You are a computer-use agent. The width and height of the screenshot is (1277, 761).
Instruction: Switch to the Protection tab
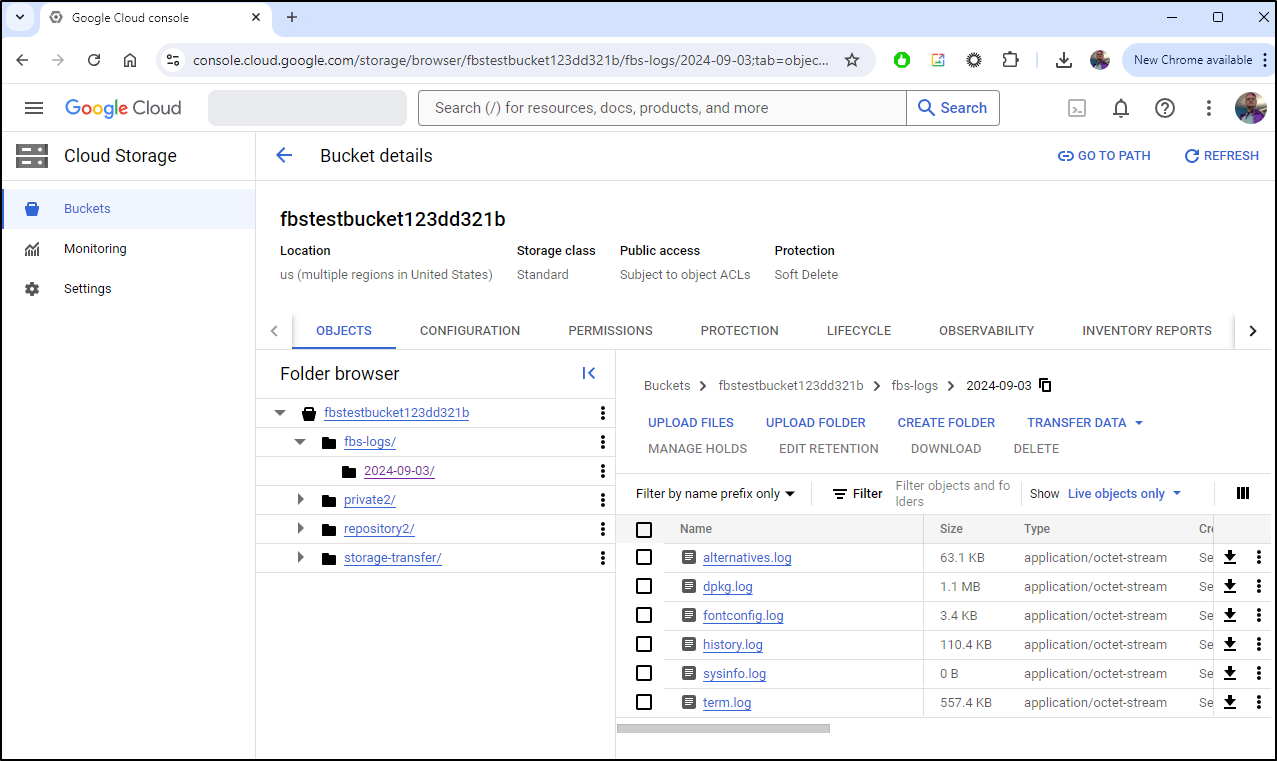point(739,331)
